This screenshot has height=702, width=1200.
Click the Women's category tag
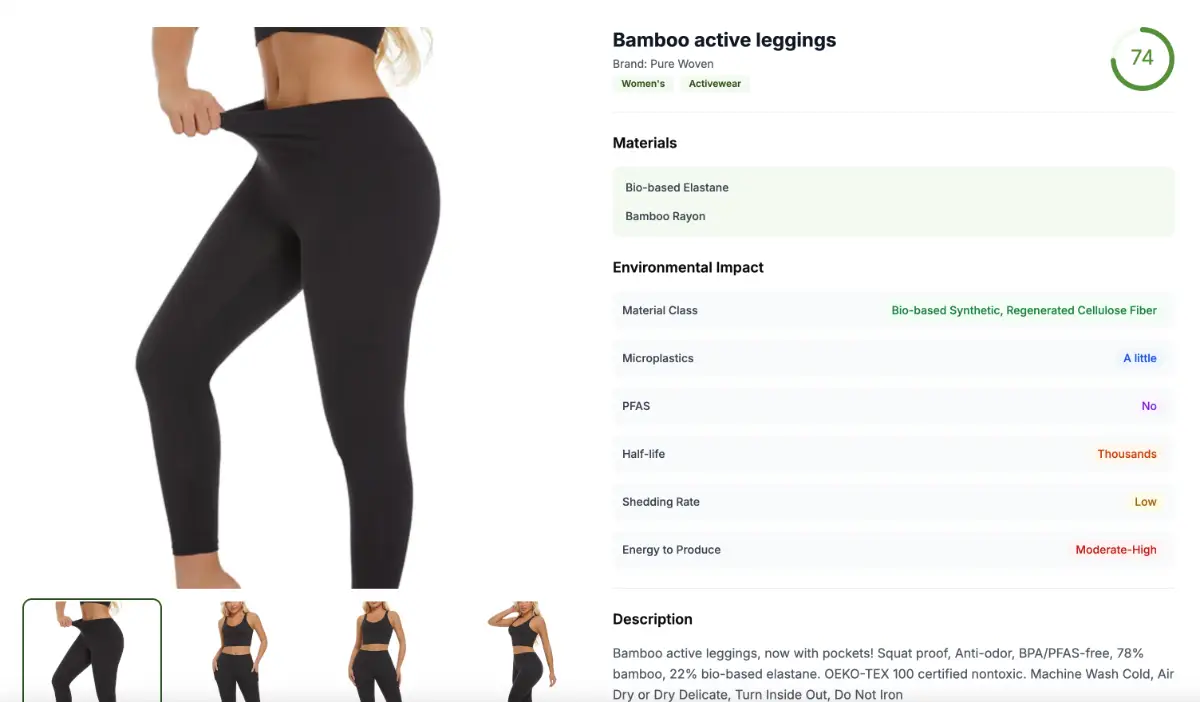[643, 84]
